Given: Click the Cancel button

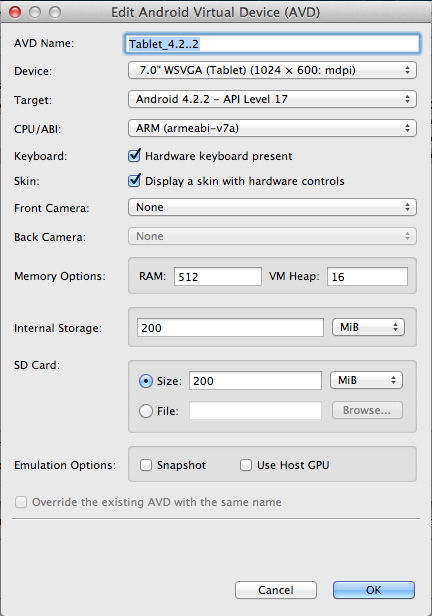Looking at the screenshot, I should click(x=276, y=590).
